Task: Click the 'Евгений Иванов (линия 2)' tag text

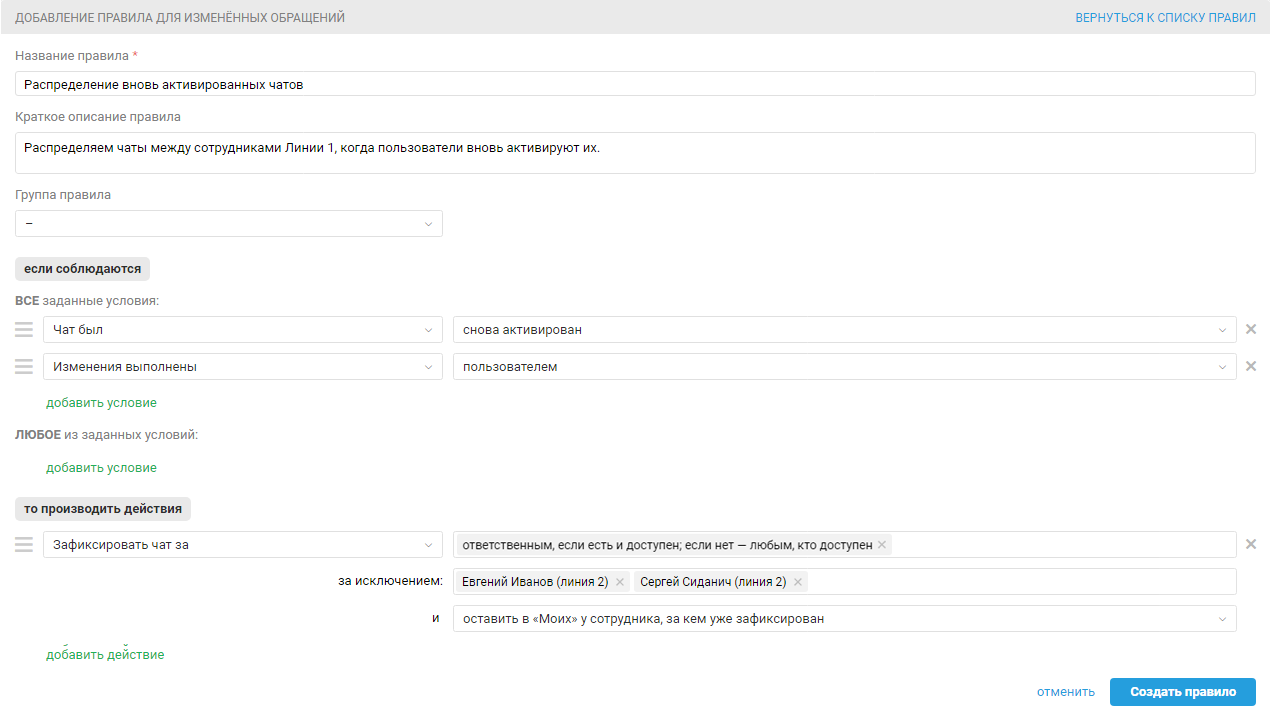Action: click(x=535, y=582)
